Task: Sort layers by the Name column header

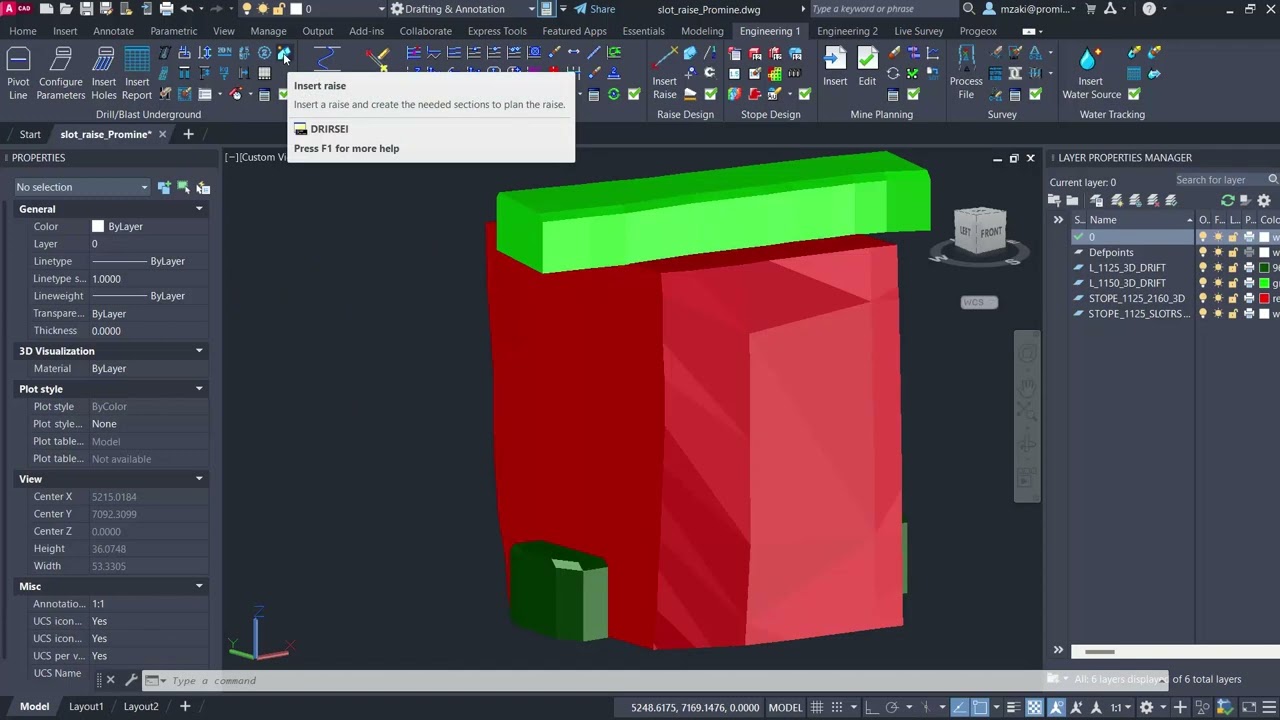Action: pos(1138,220)
